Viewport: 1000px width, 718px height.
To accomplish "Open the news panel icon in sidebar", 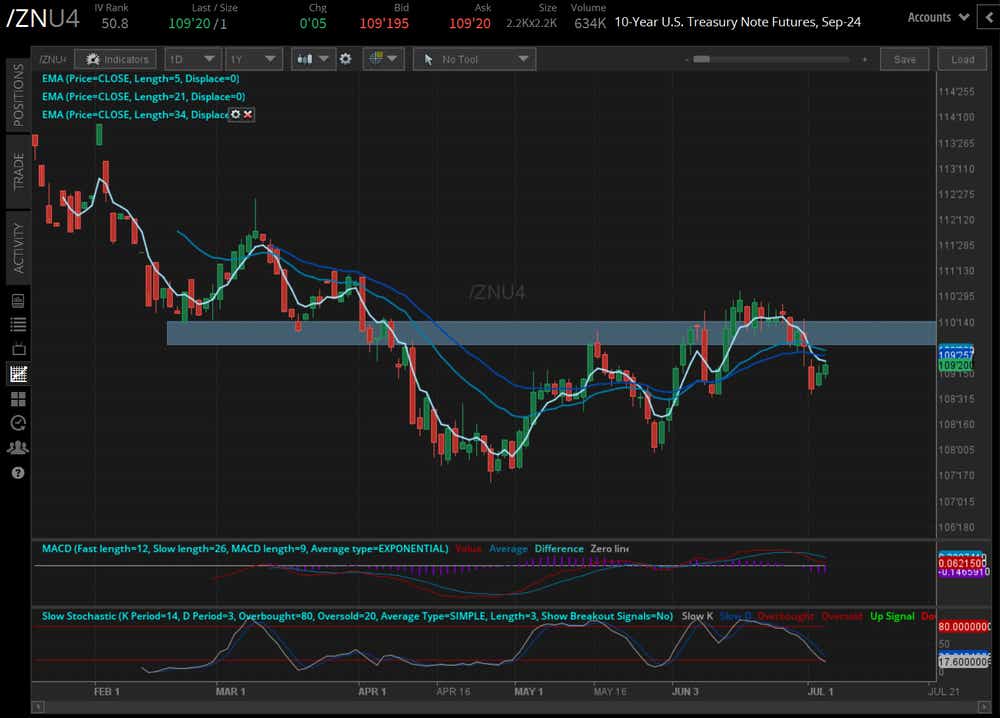I will click(x=18, y=300).
